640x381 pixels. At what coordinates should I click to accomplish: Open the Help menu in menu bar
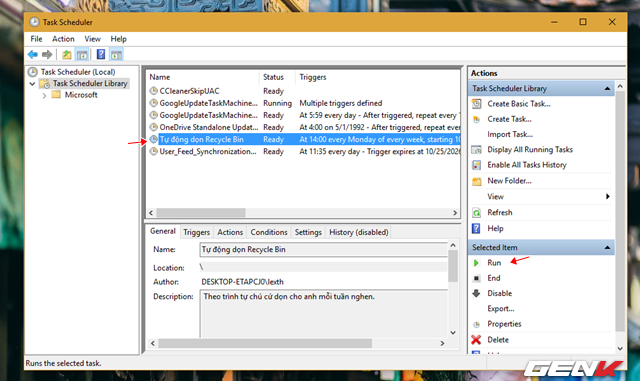click(x=118, y=39)
